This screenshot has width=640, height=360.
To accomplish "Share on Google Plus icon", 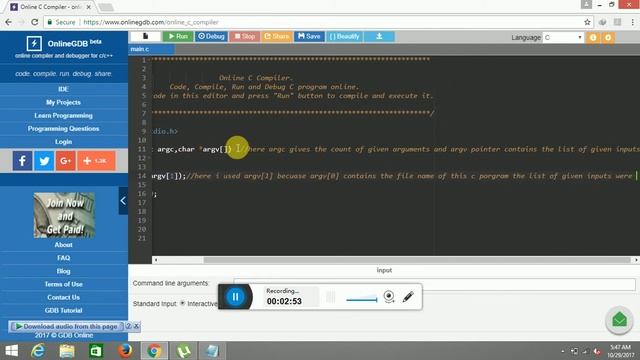I will point(66,160).
